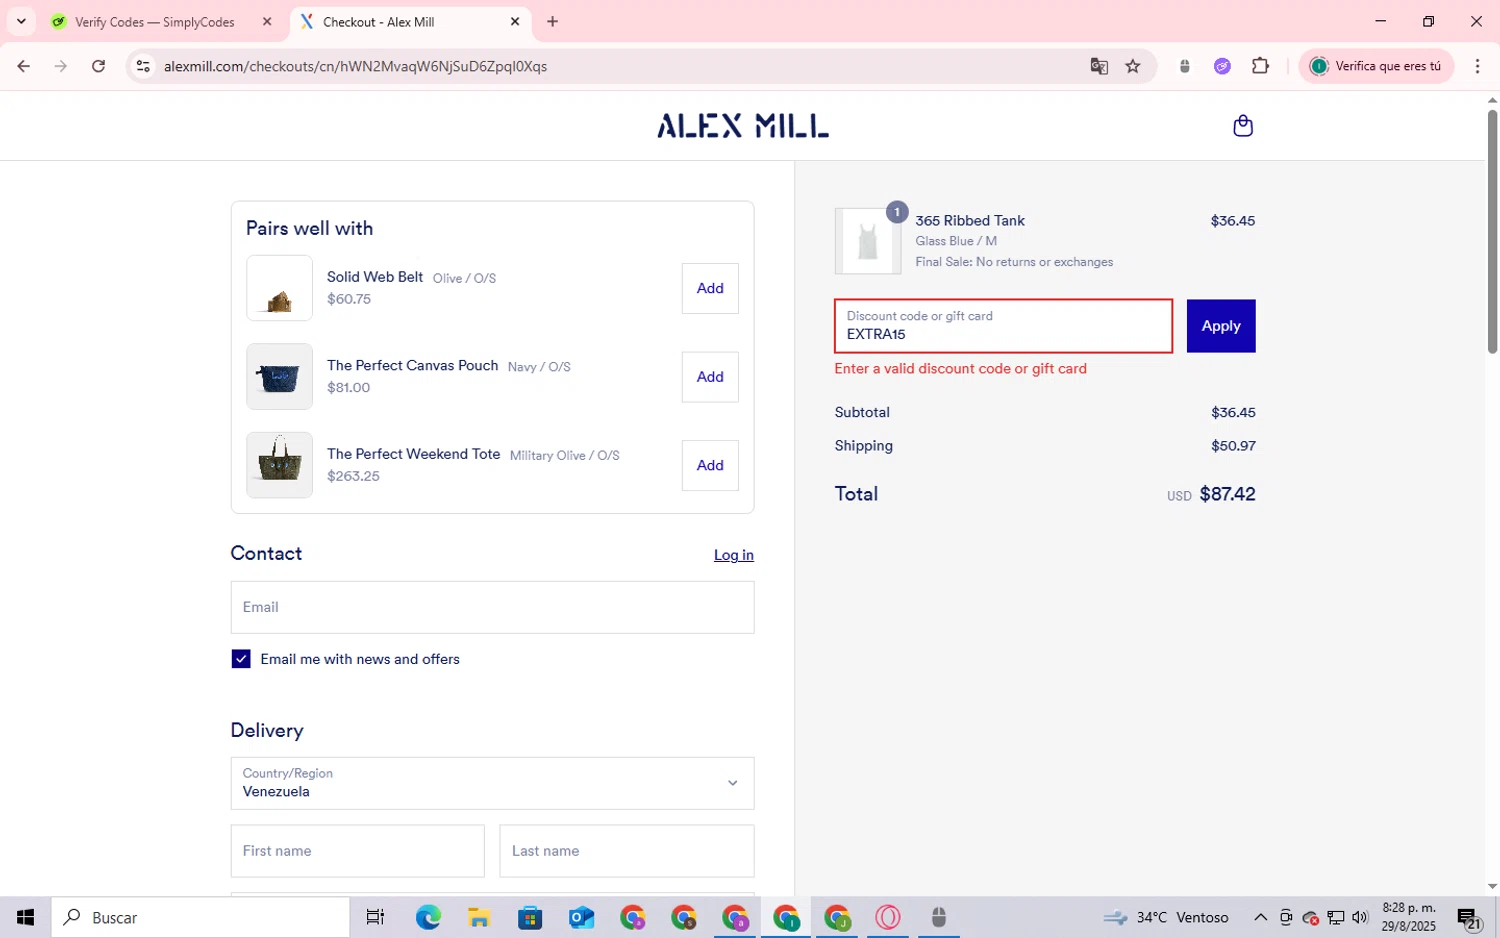
Task: Click the 'Final Sale: No returns or exchanges' text
Action: (x=1014, y=262)
